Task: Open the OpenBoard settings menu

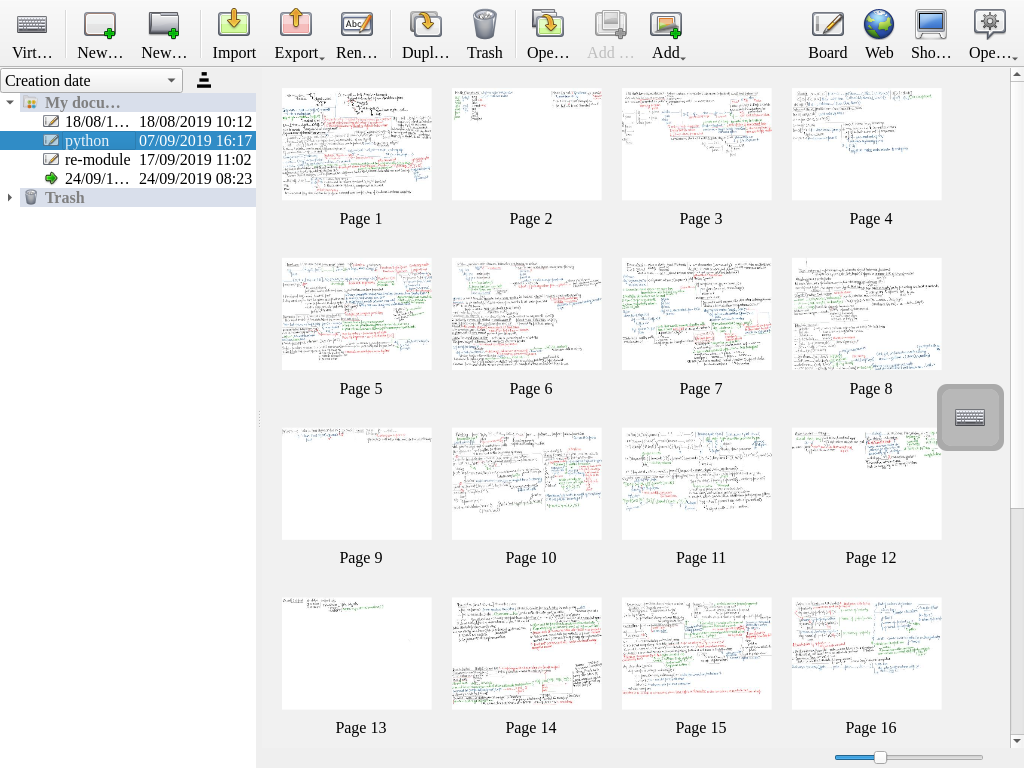Action: pyautogui.click(x=989, y=33)
